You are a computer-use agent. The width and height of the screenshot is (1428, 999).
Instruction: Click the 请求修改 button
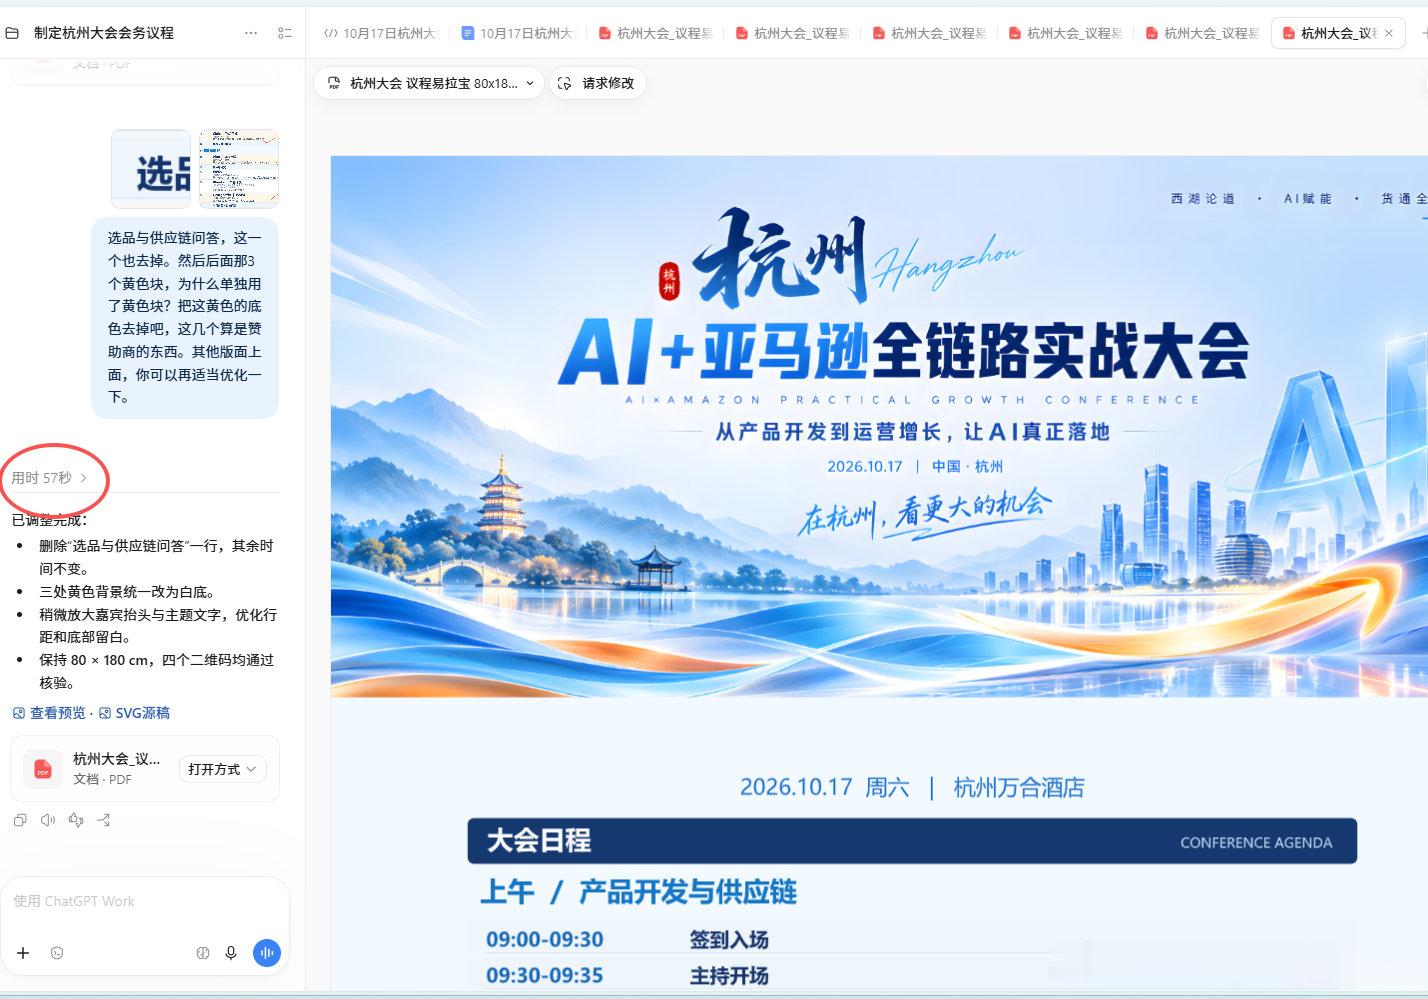(x=597, y=83)
